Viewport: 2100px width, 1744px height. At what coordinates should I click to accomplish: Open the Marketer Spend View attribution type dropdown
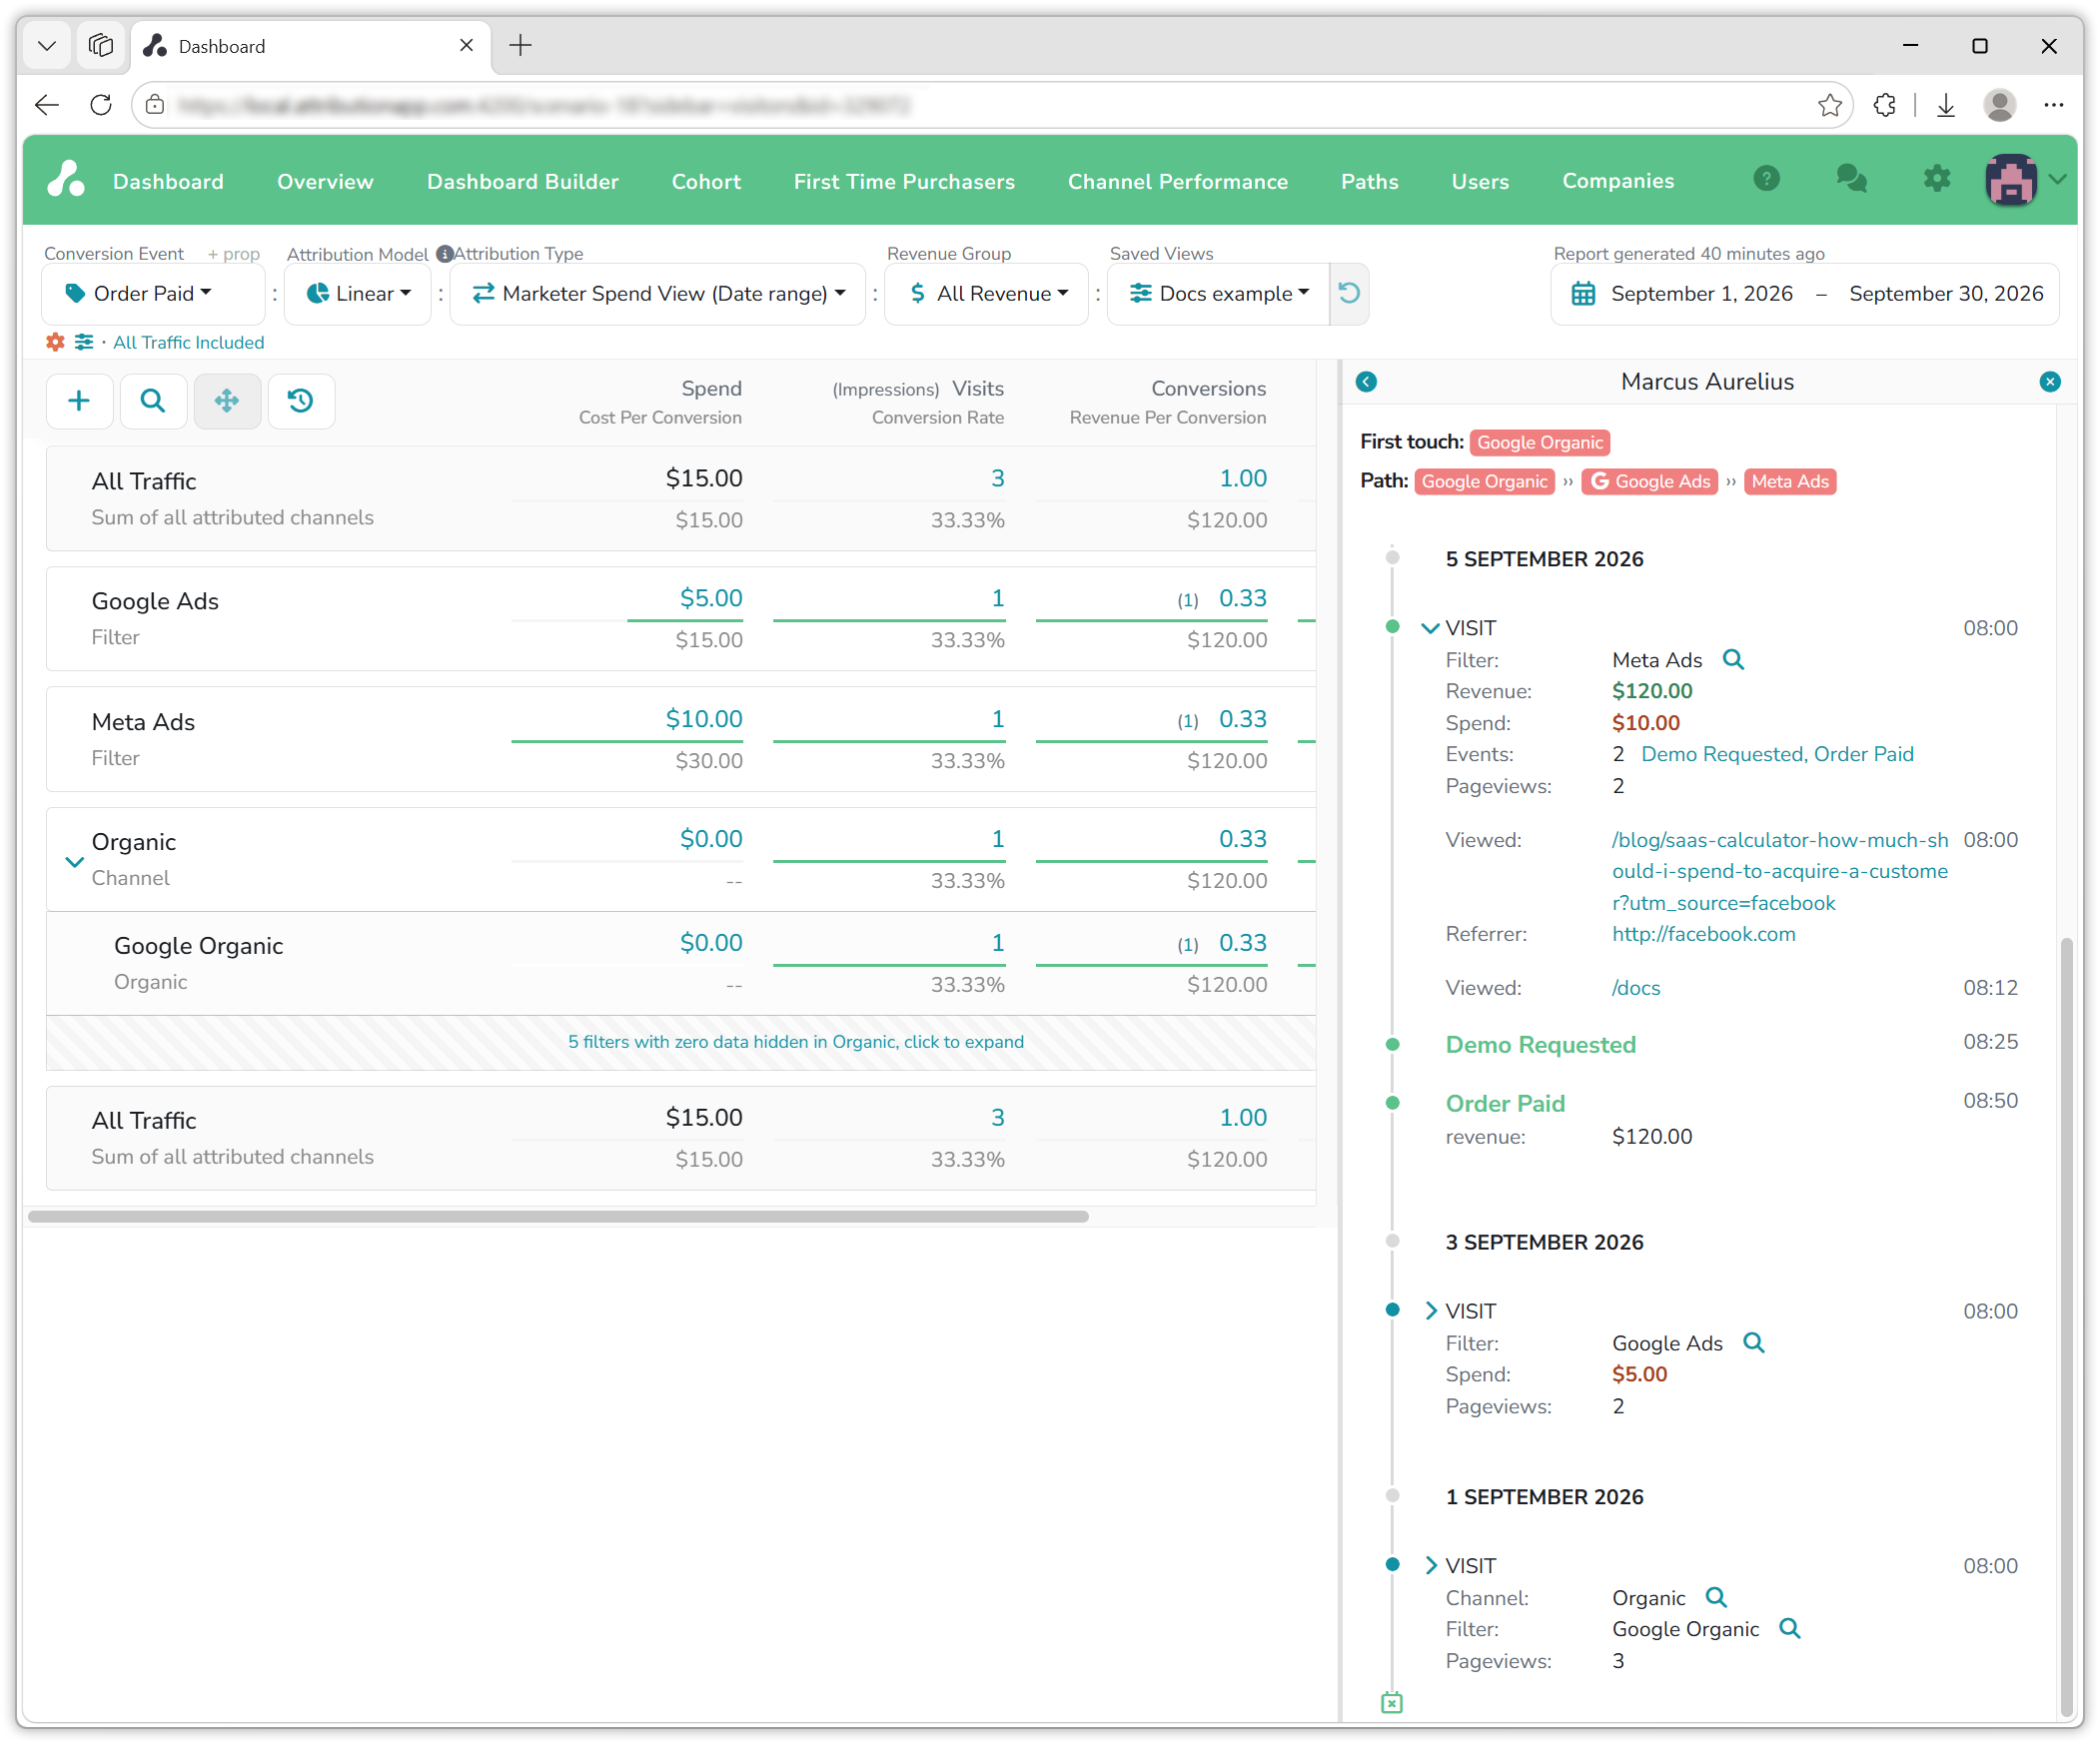tap(658, 293)
